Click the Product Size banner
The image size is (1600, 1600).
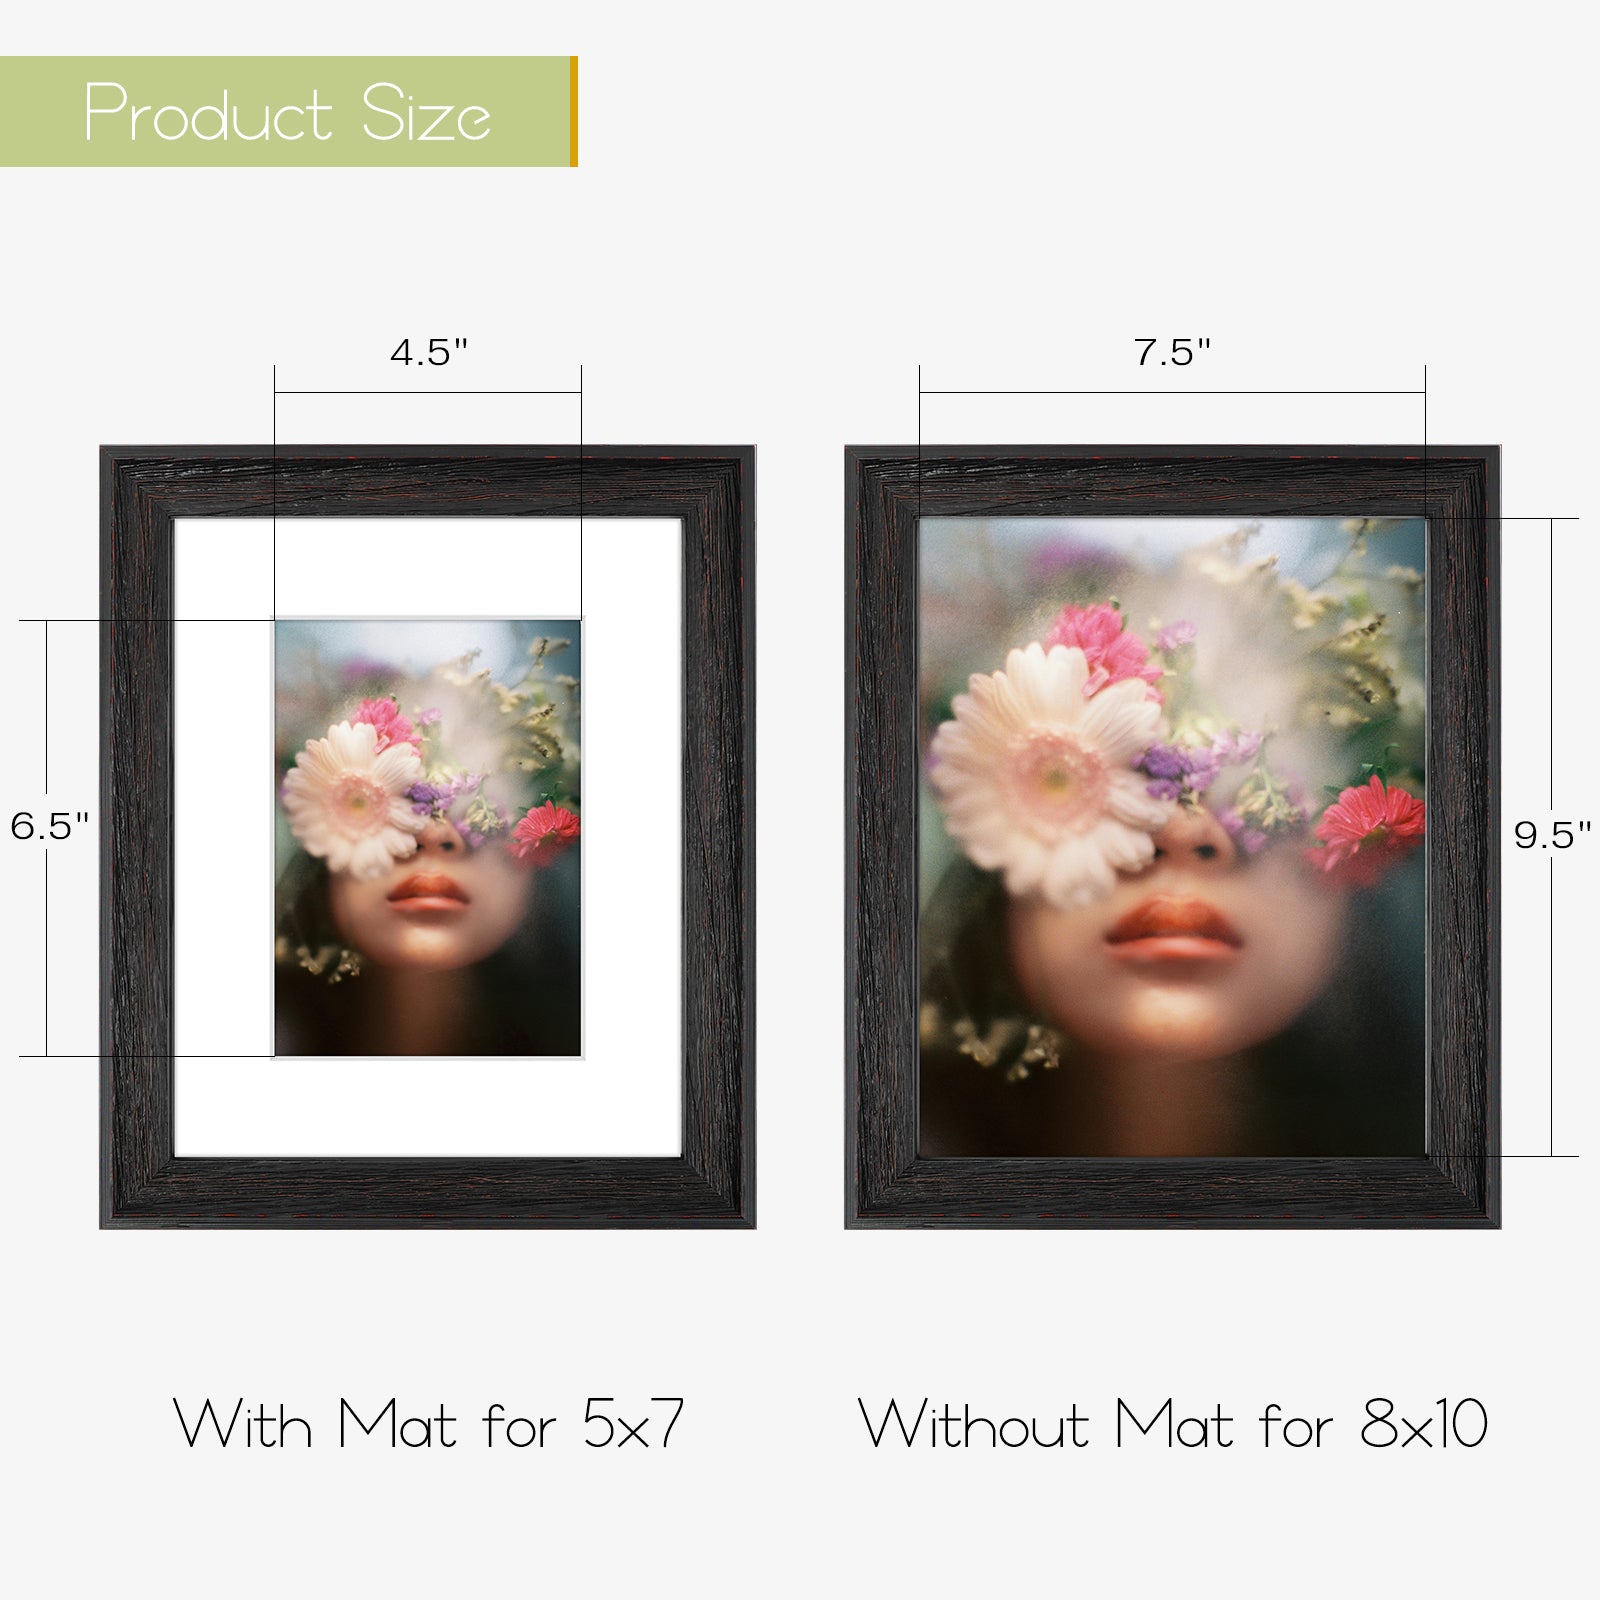pos(288,111)
